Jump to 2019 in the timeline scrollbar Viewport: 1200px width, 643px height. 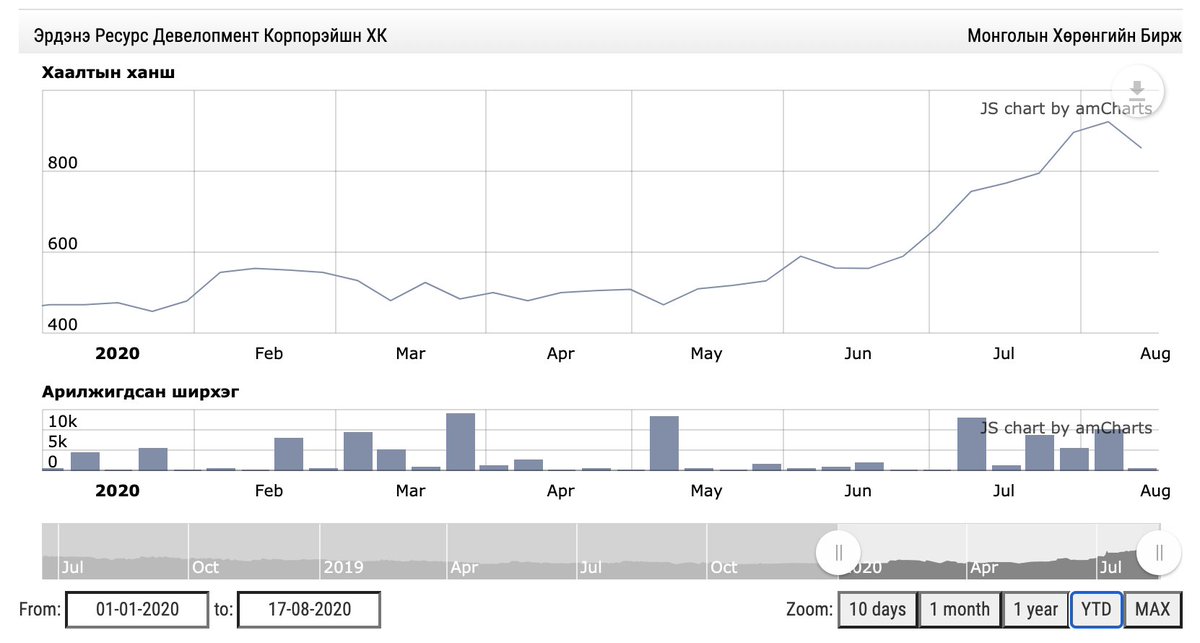[343, 567]
